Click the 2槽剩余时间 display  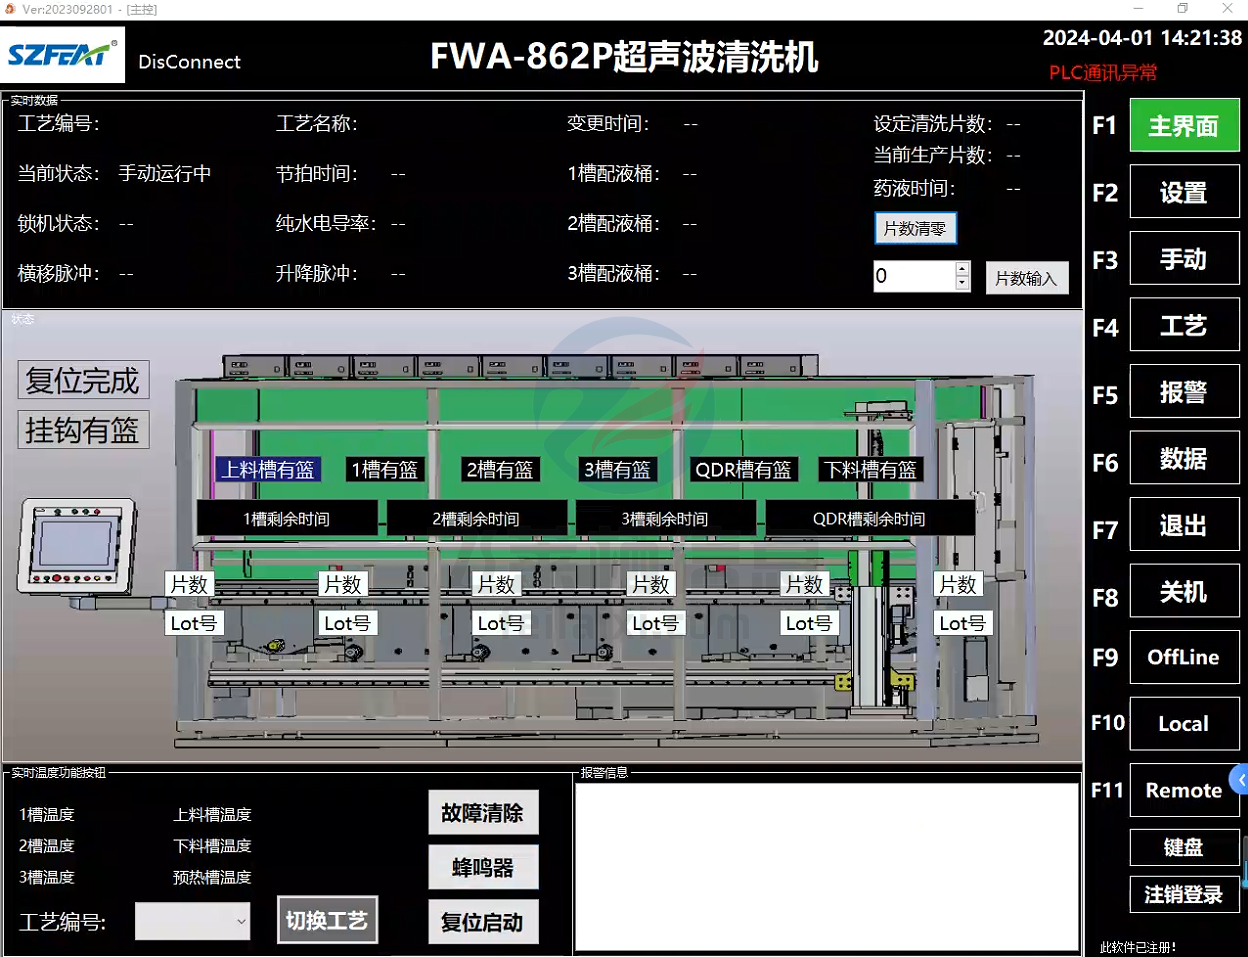476,518
